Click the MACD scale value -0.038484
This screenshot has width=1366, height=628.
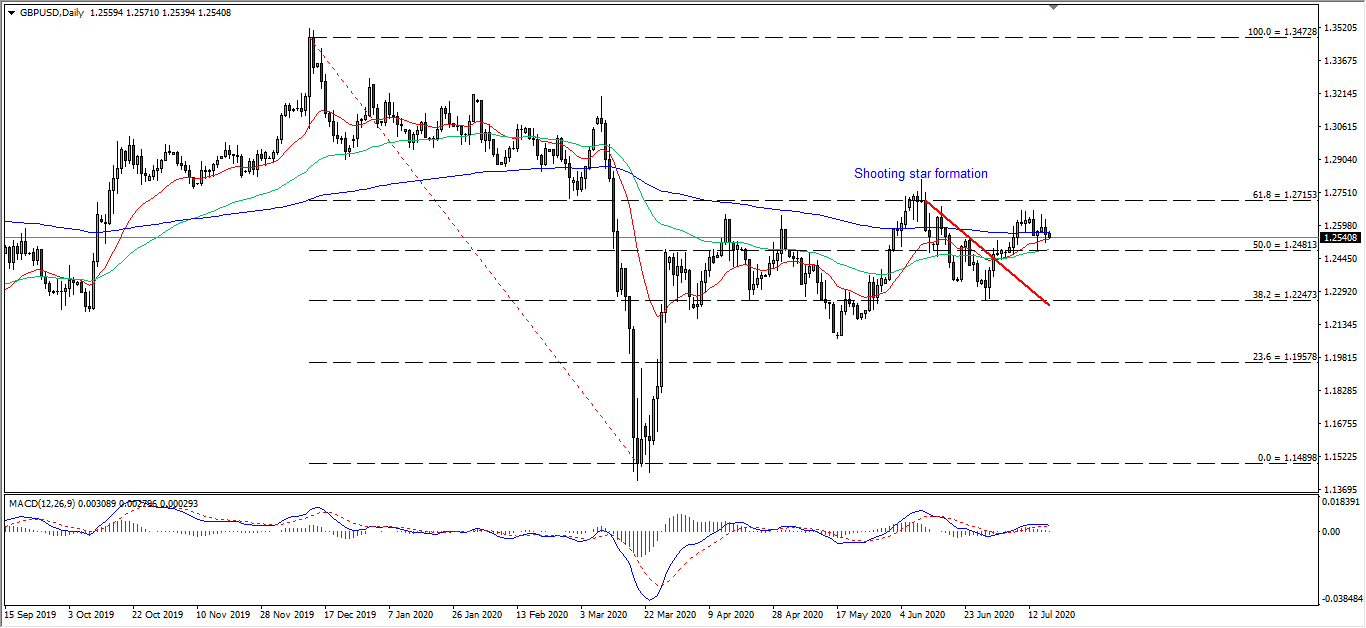pos(1340,600)
